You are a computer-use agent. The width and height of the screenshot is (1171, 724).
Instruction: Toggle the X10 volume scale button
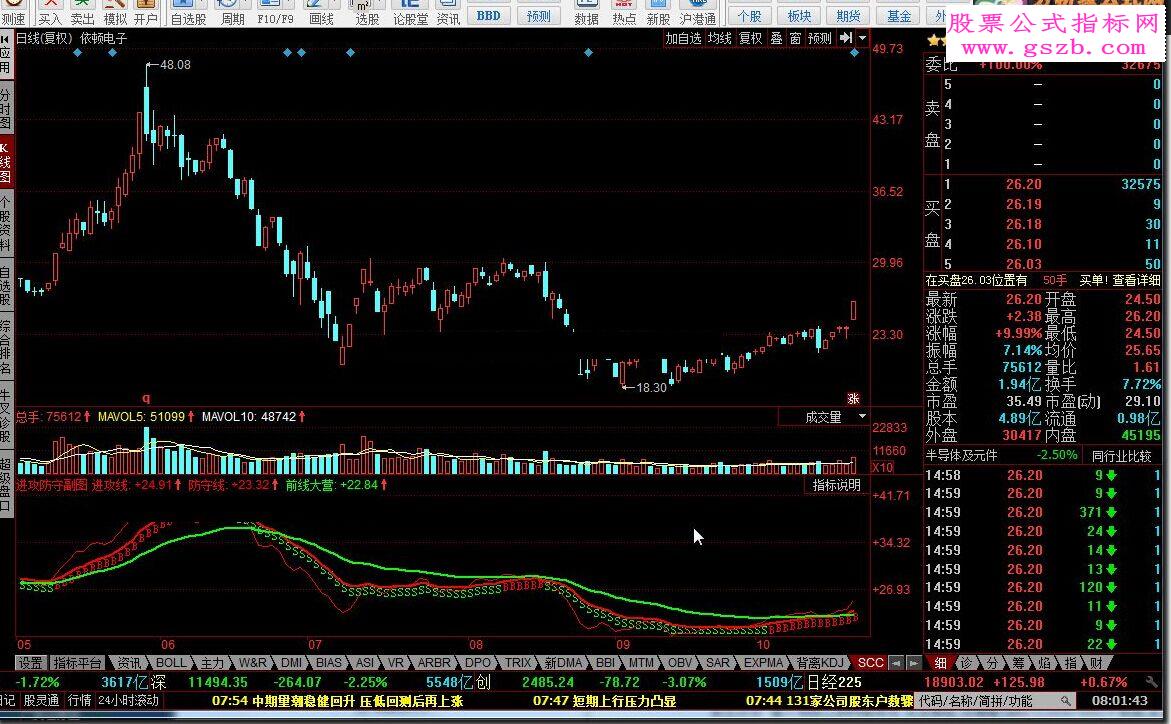click(883, 468)
